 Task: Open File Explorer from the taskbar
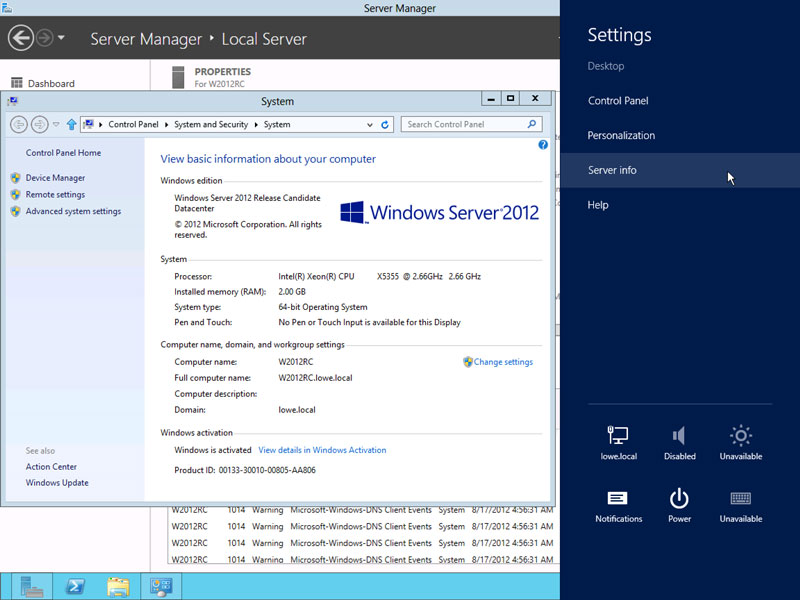118,586
